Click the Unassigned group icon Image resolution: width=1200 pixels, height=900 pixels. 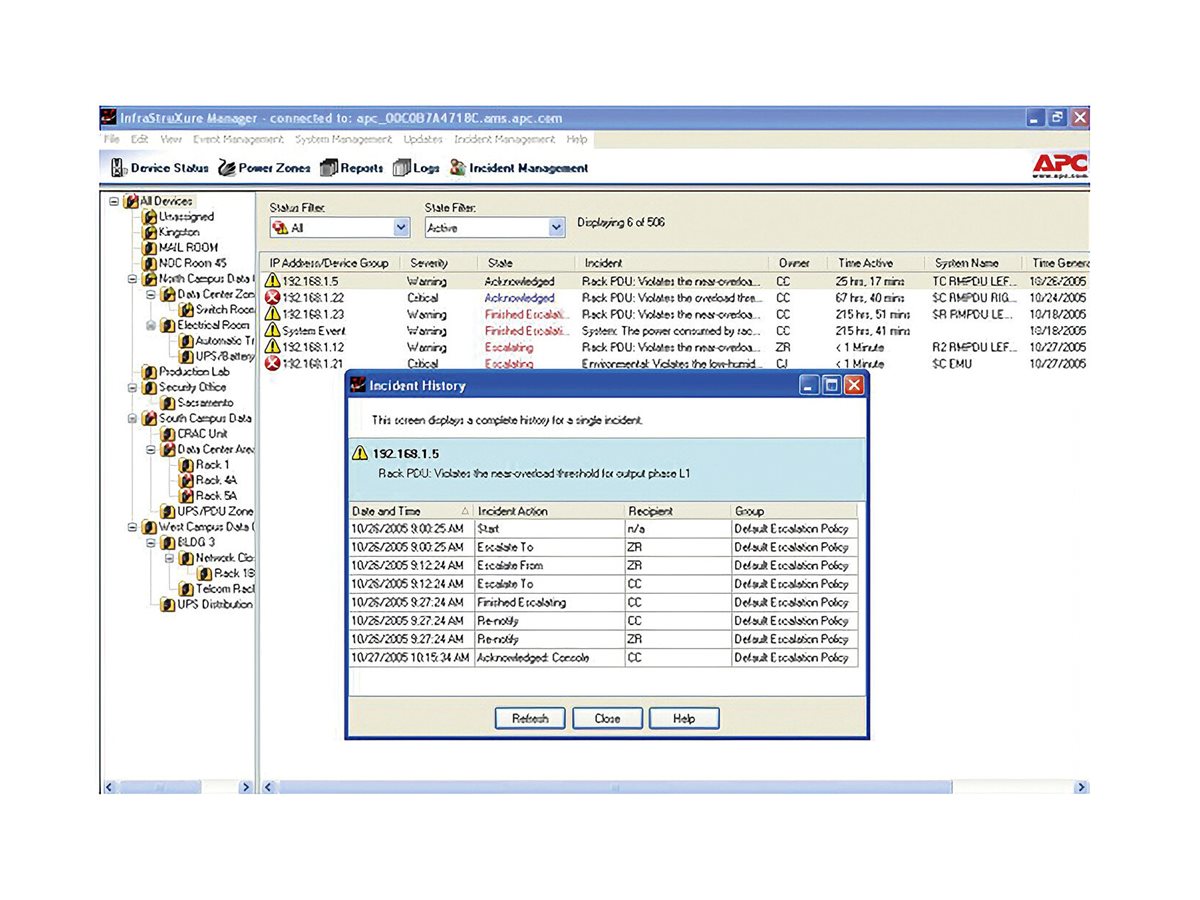pyautogui.click(x=149, y=216)
